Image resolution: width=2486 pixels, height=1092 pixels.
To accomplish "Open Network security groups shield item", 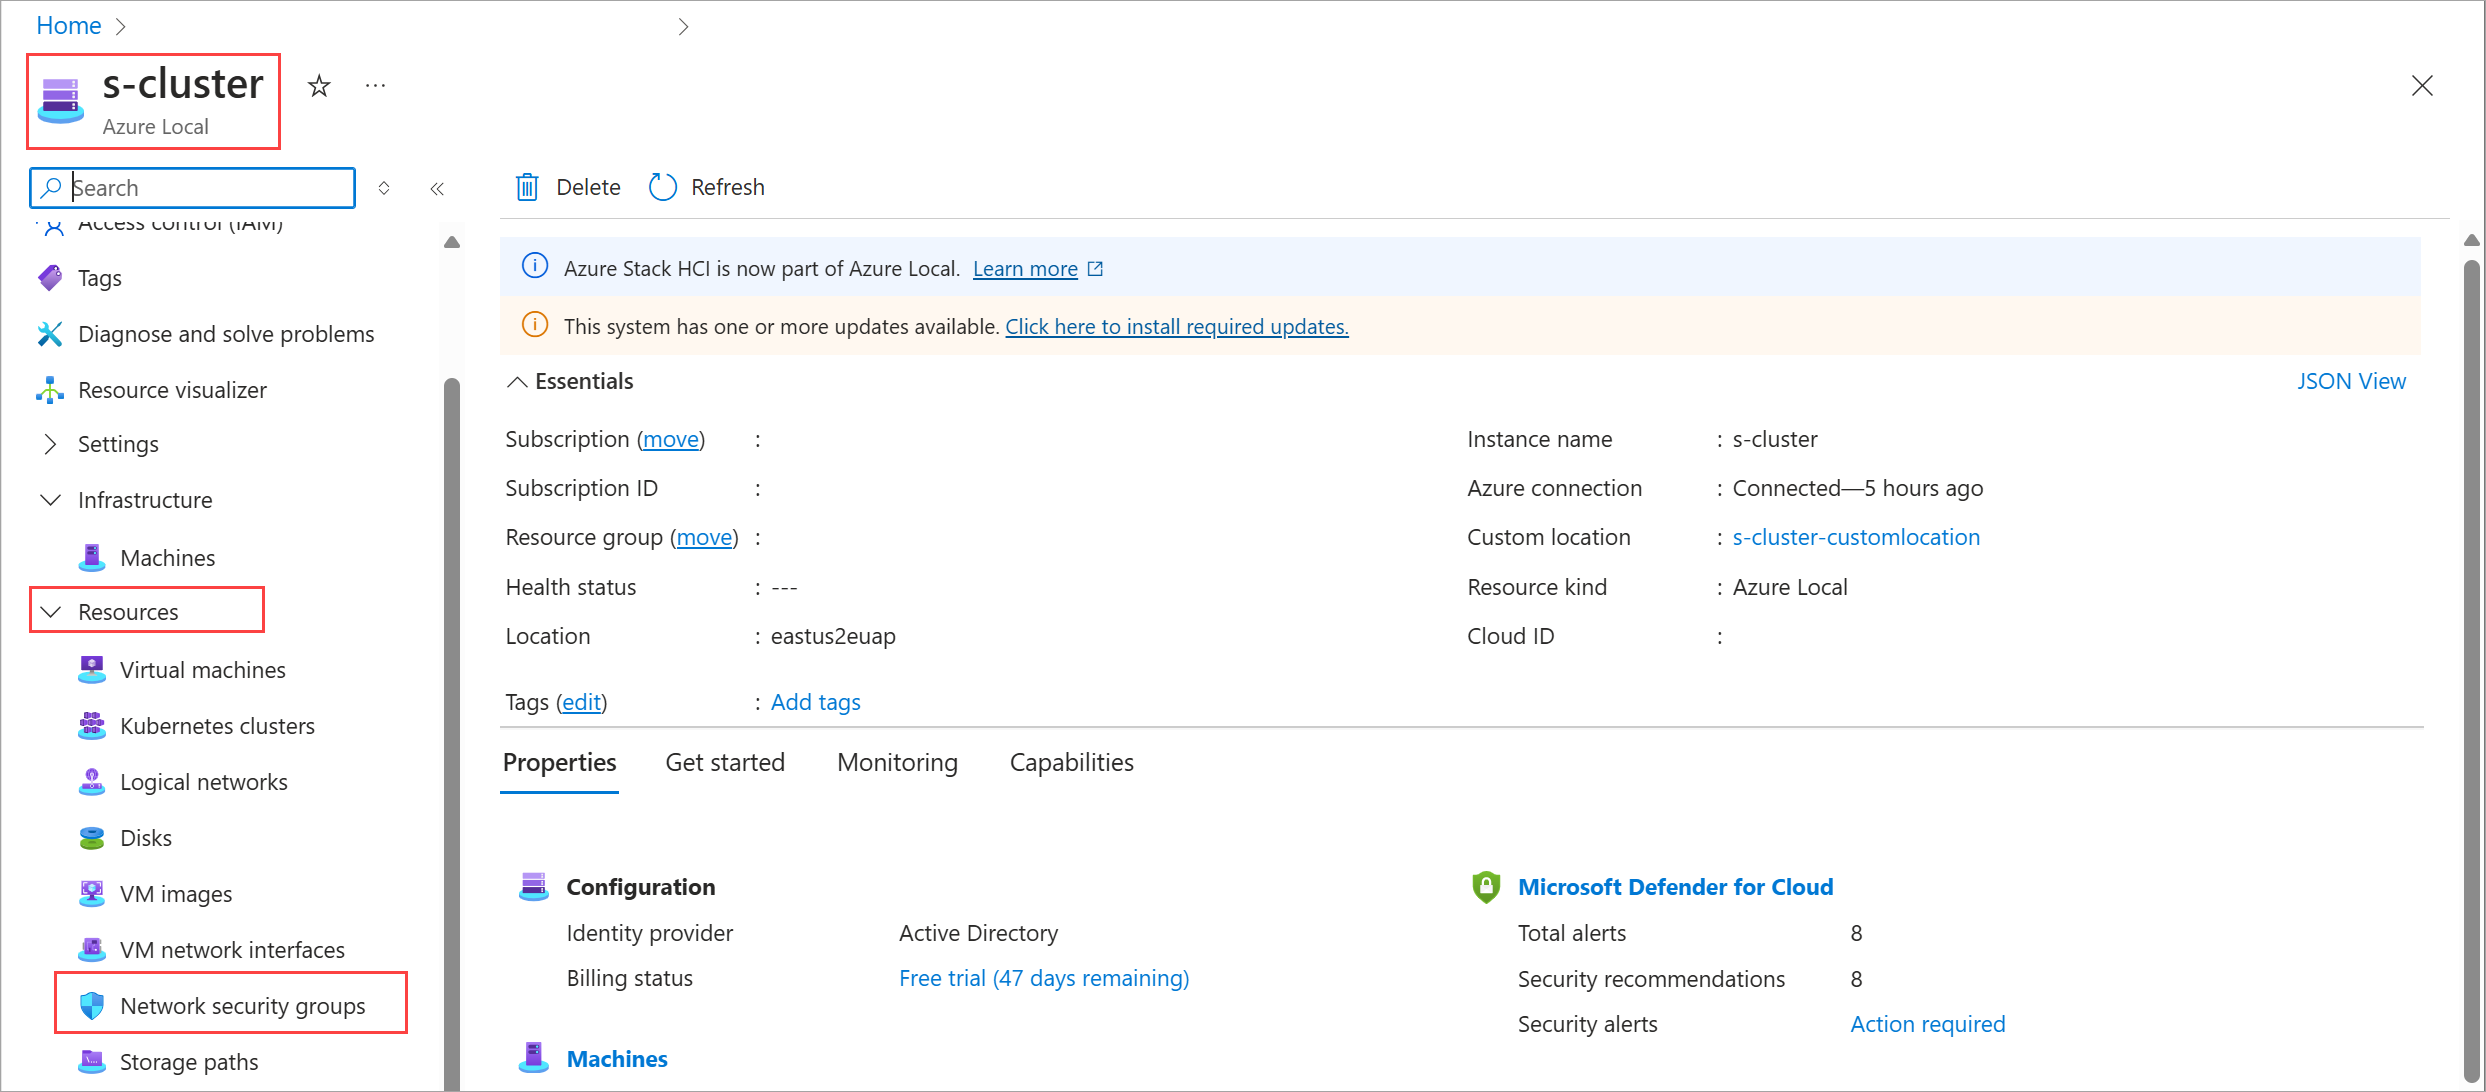I will click(x=242, y=1006).
